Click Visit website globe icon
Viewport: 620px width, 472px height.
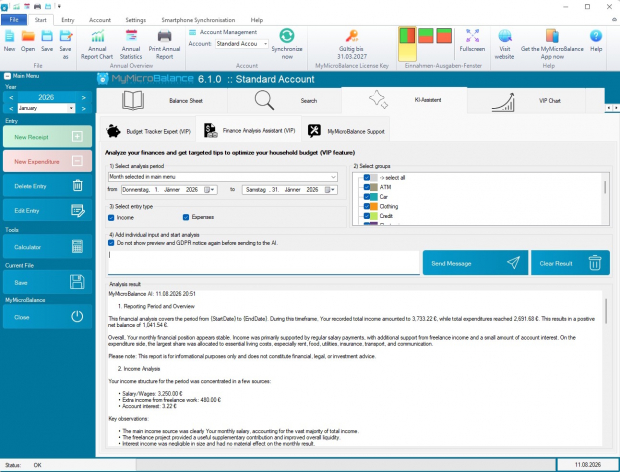pyautogui.click(x=505, y=36)
